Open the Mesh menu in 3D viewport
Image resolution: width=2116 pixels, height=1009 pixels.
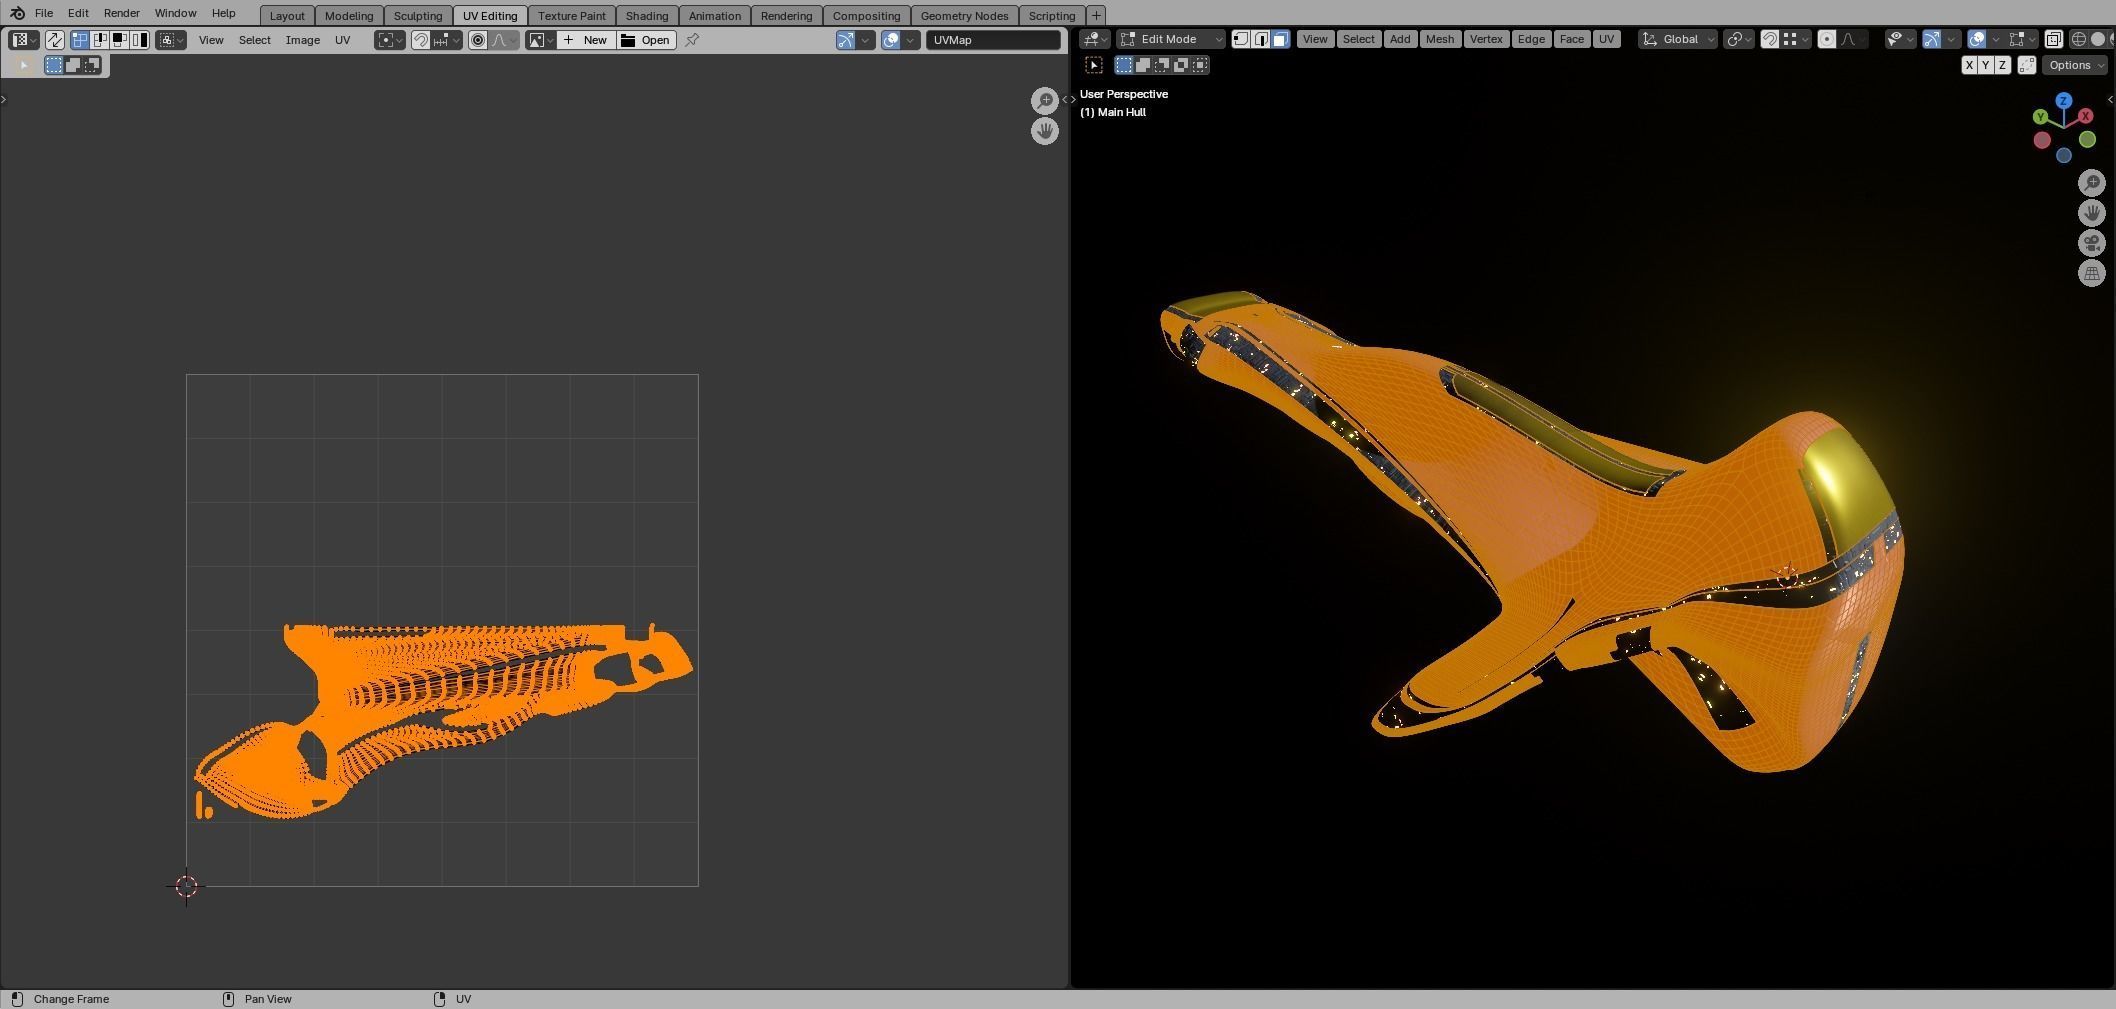(1440, 39)
